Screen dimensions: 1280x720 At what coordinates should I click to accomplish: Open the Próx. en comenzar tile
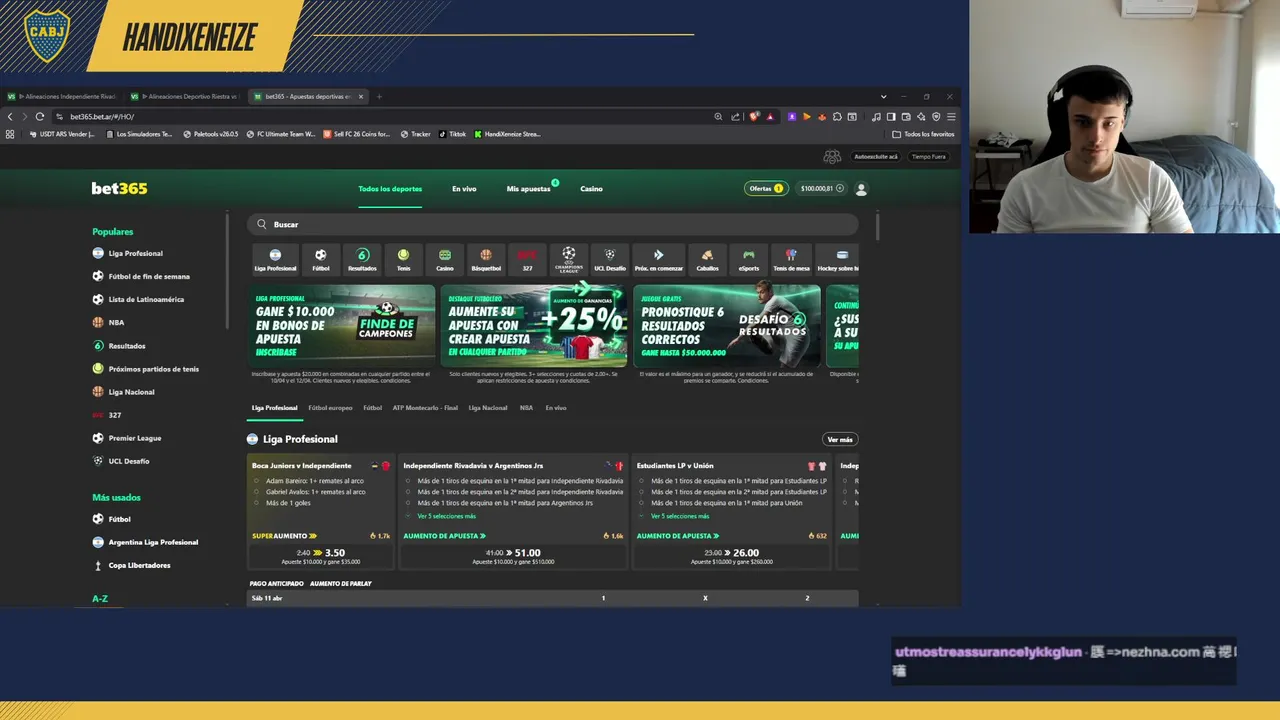(658, 259)
